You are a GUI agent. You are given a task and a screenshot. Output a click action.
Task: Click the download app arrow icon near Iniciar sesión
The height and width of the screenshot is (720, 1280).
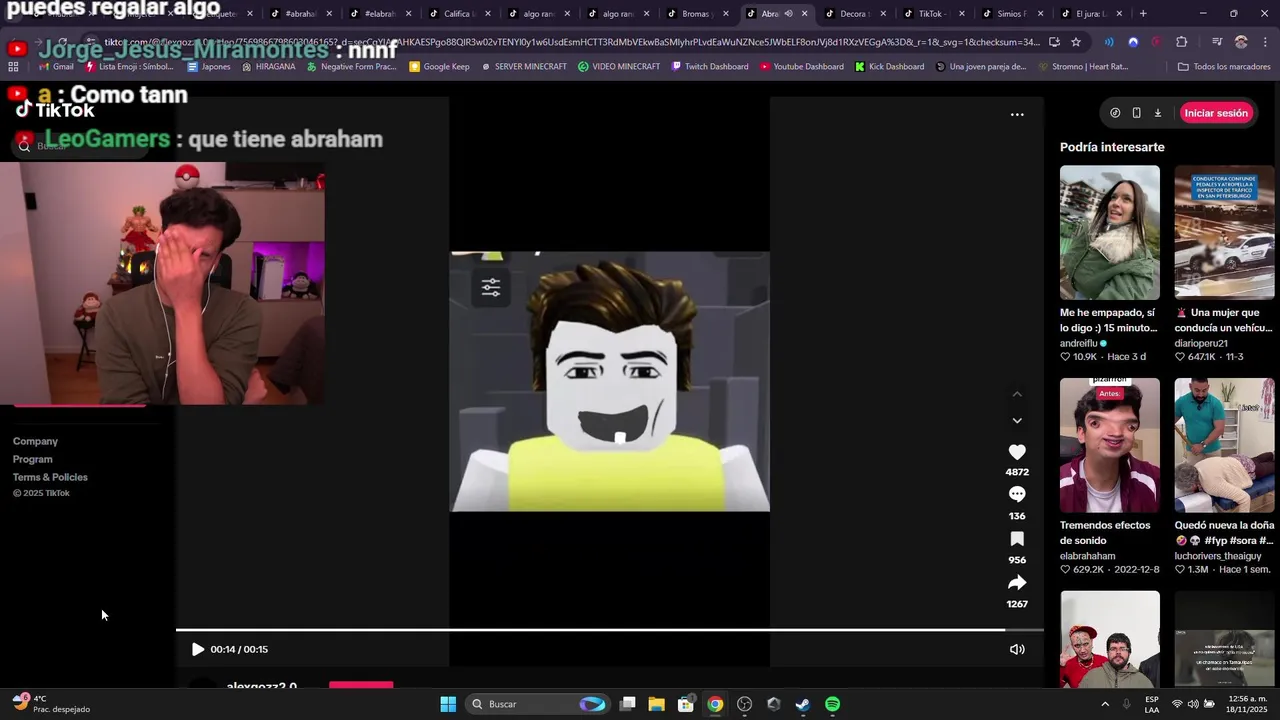1158,113
